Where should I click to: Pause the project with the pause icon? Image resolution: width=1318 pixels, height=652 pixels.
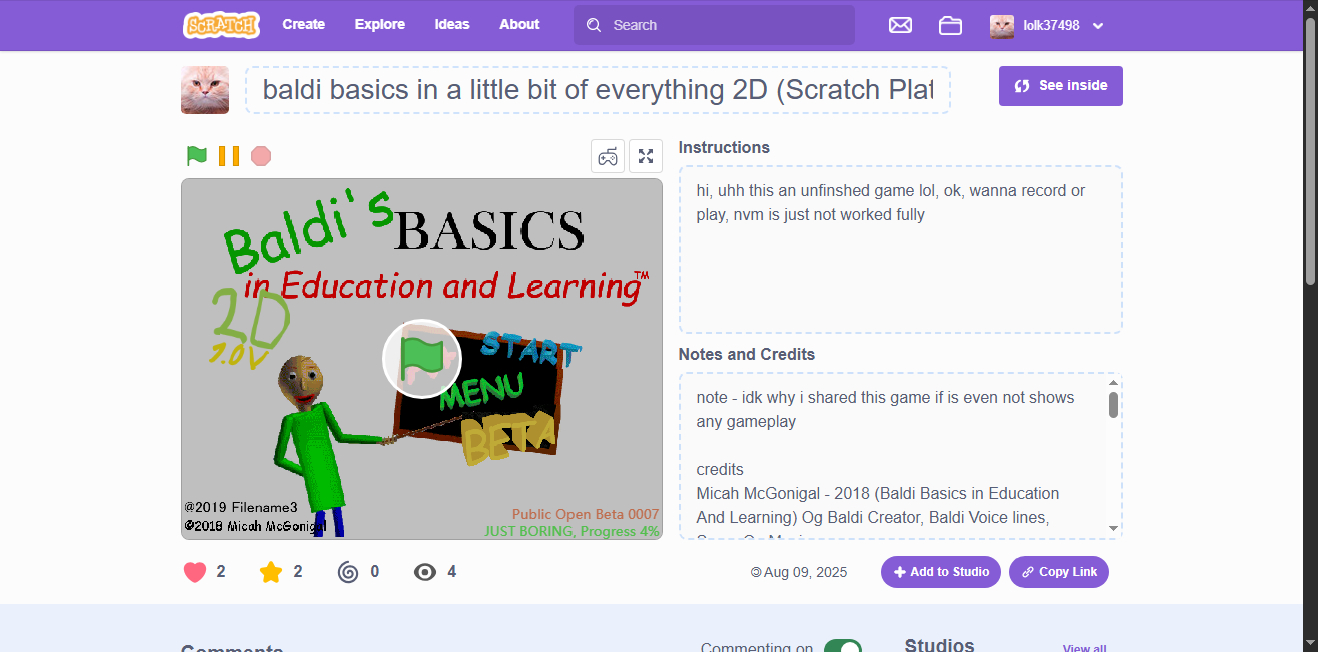229,156
